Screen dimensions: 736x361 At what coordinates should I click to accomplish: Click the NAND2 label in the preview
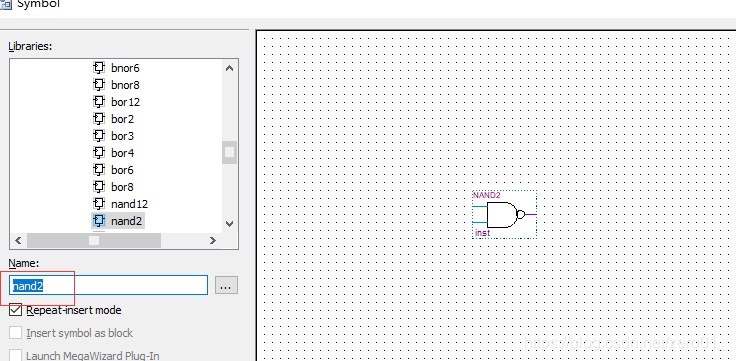[x=486, y=195]
